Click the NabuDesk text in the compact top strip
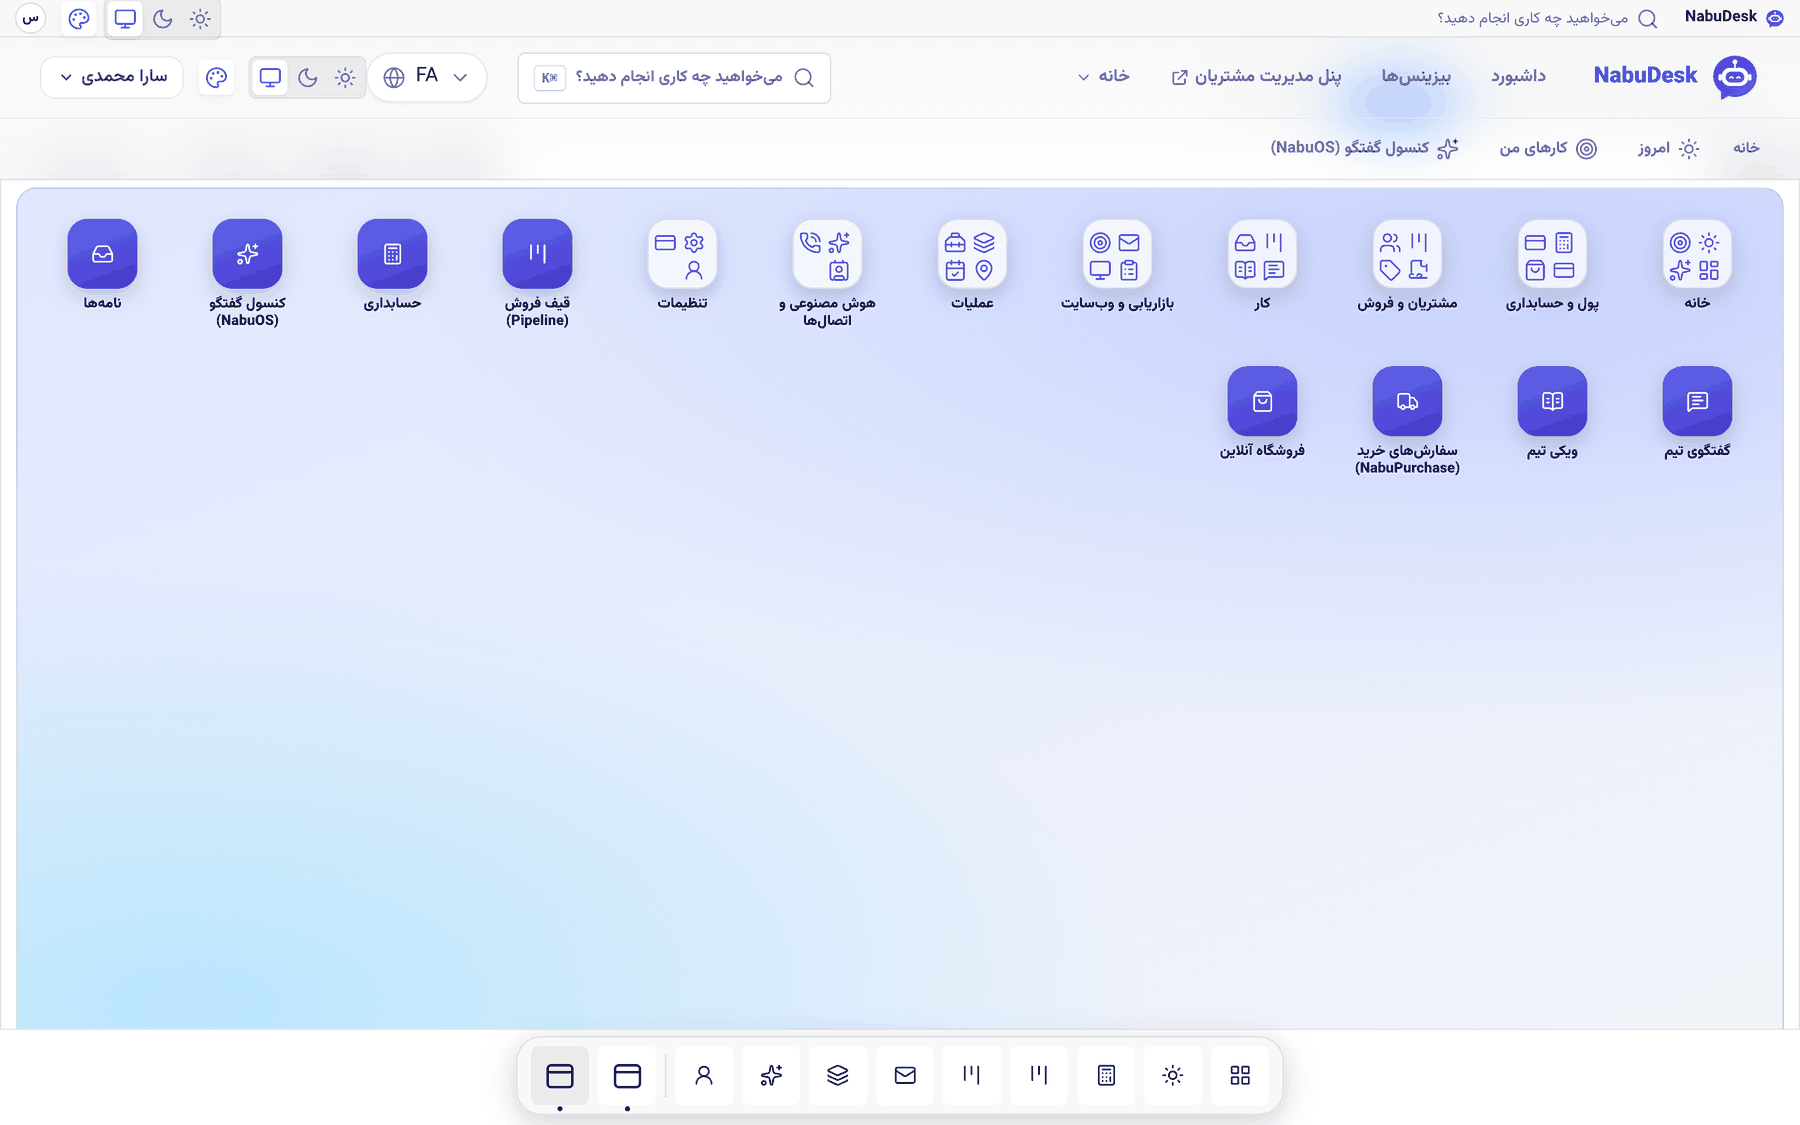1800x1125 pixels. tap(1720, 17)
